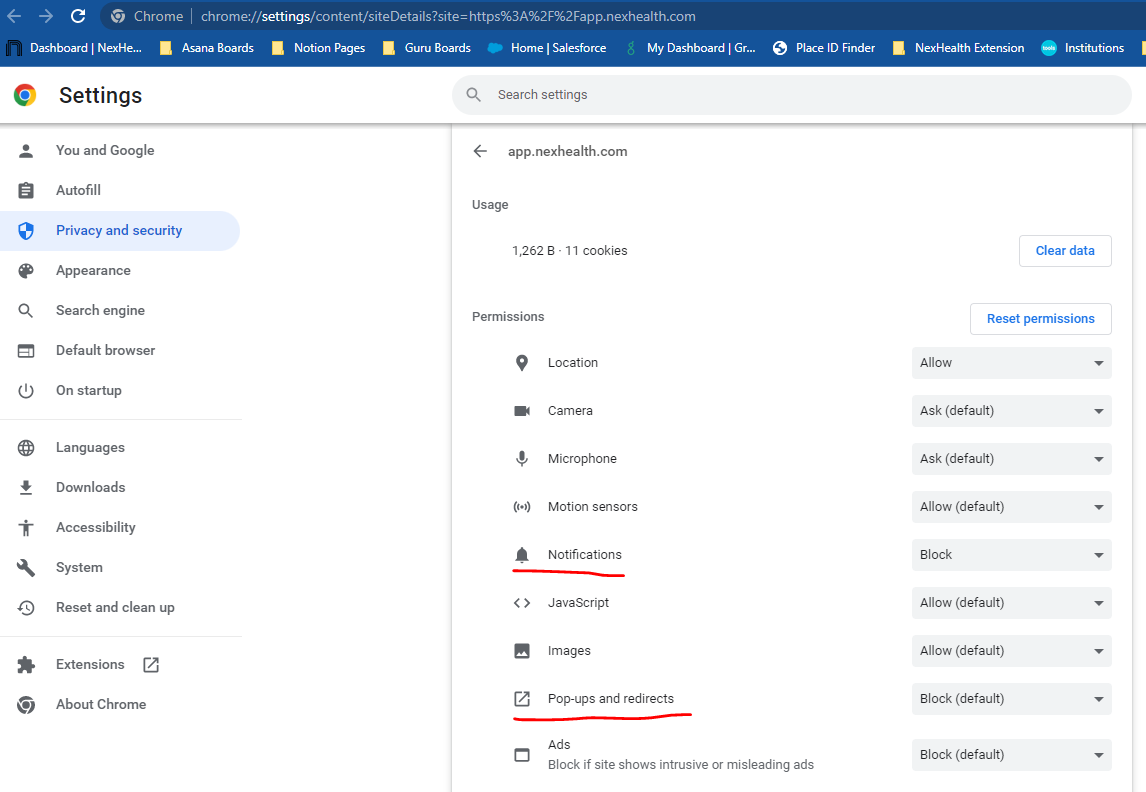Image resolution: width=1146 pixels, height=792 pixels.
Task: Open Reset and clean up section
Action: click(120, 608)
